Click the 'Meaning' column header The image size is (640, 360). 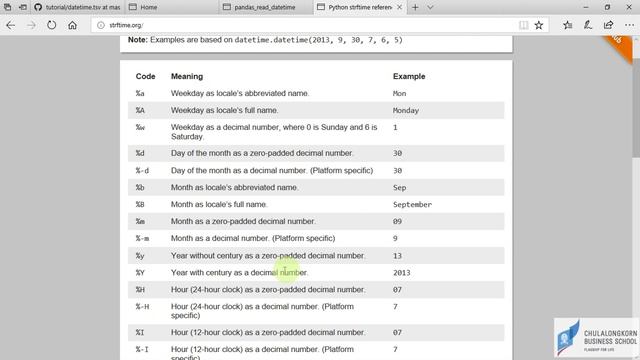(x=187, y=76)
